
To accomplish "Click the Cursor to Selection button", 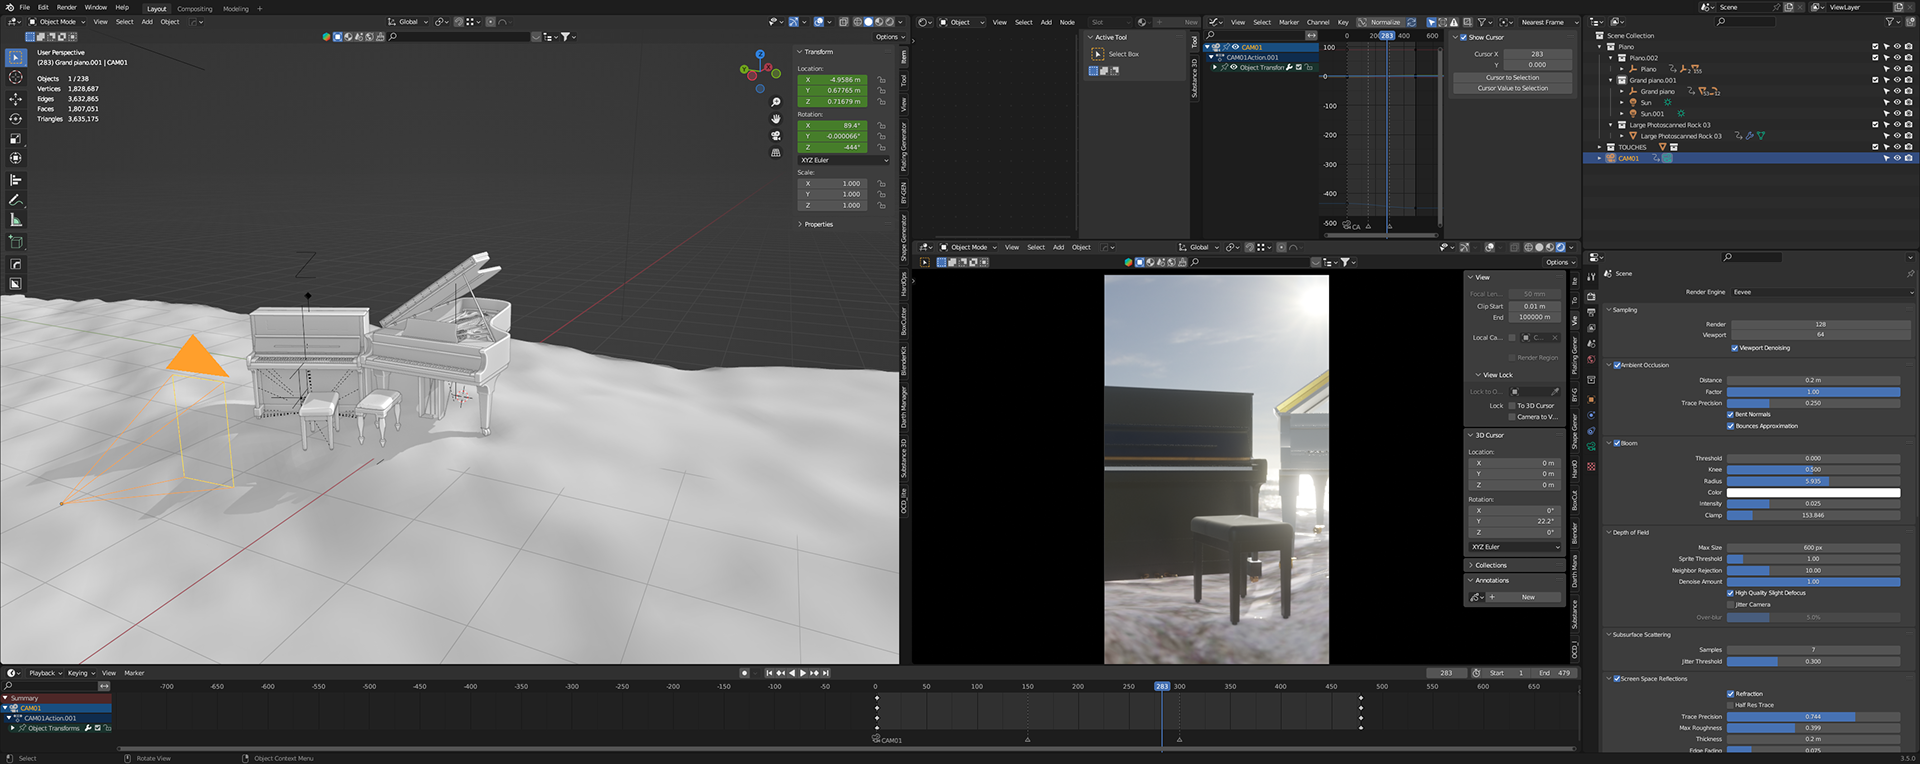I will [x=1512, y=77].
